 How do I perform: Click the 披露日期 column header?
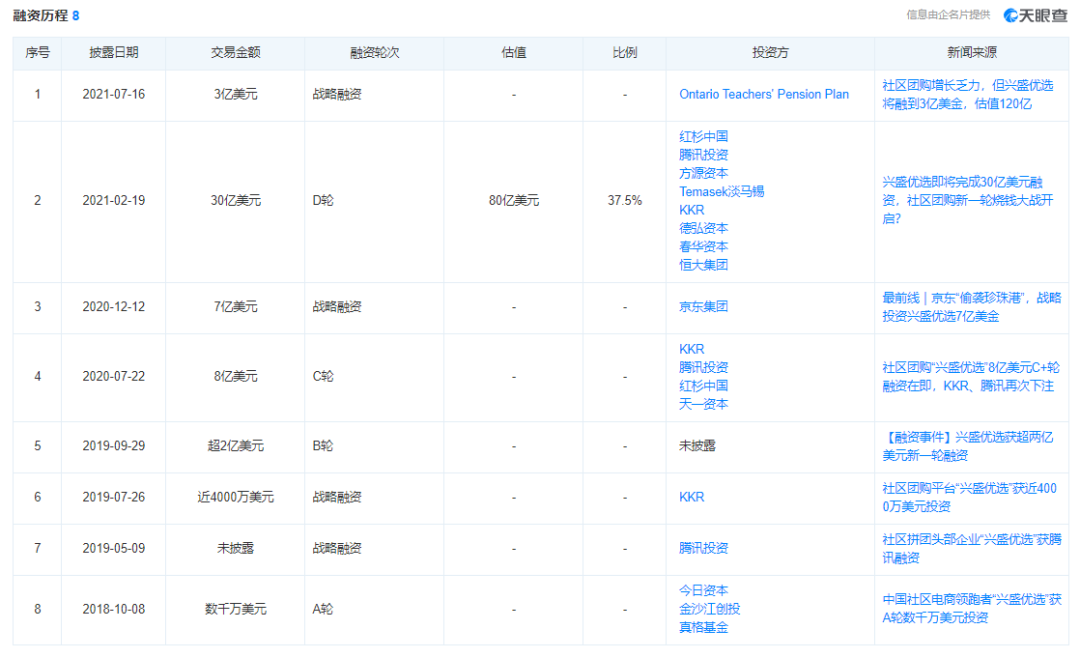click(114, 53)
